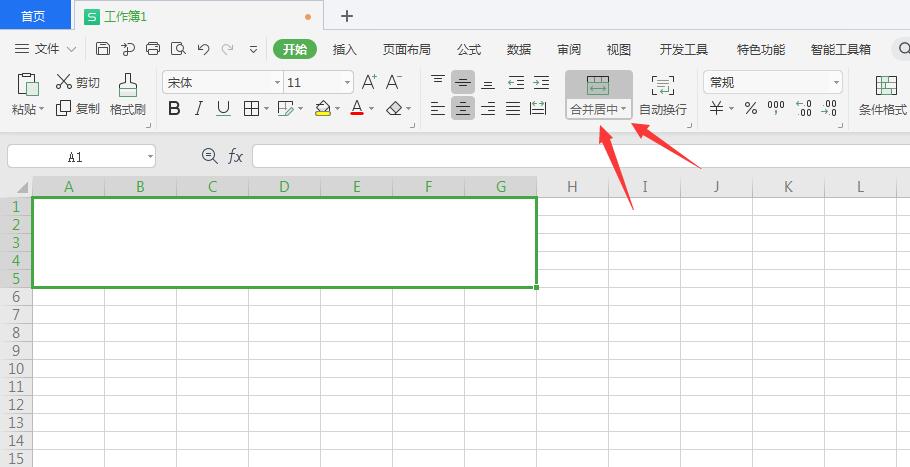Viewport: 910px width, 467px height.
Task: Switch to the 插入 (Insert) tab
Action: (x=344, y=49)
